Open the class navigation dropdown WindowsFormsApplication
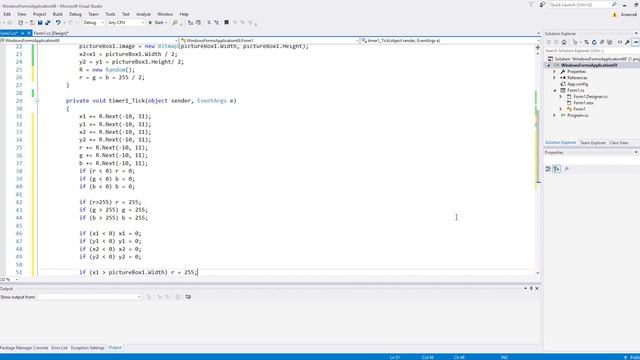640x360 pixels. (x=89, y=41)
